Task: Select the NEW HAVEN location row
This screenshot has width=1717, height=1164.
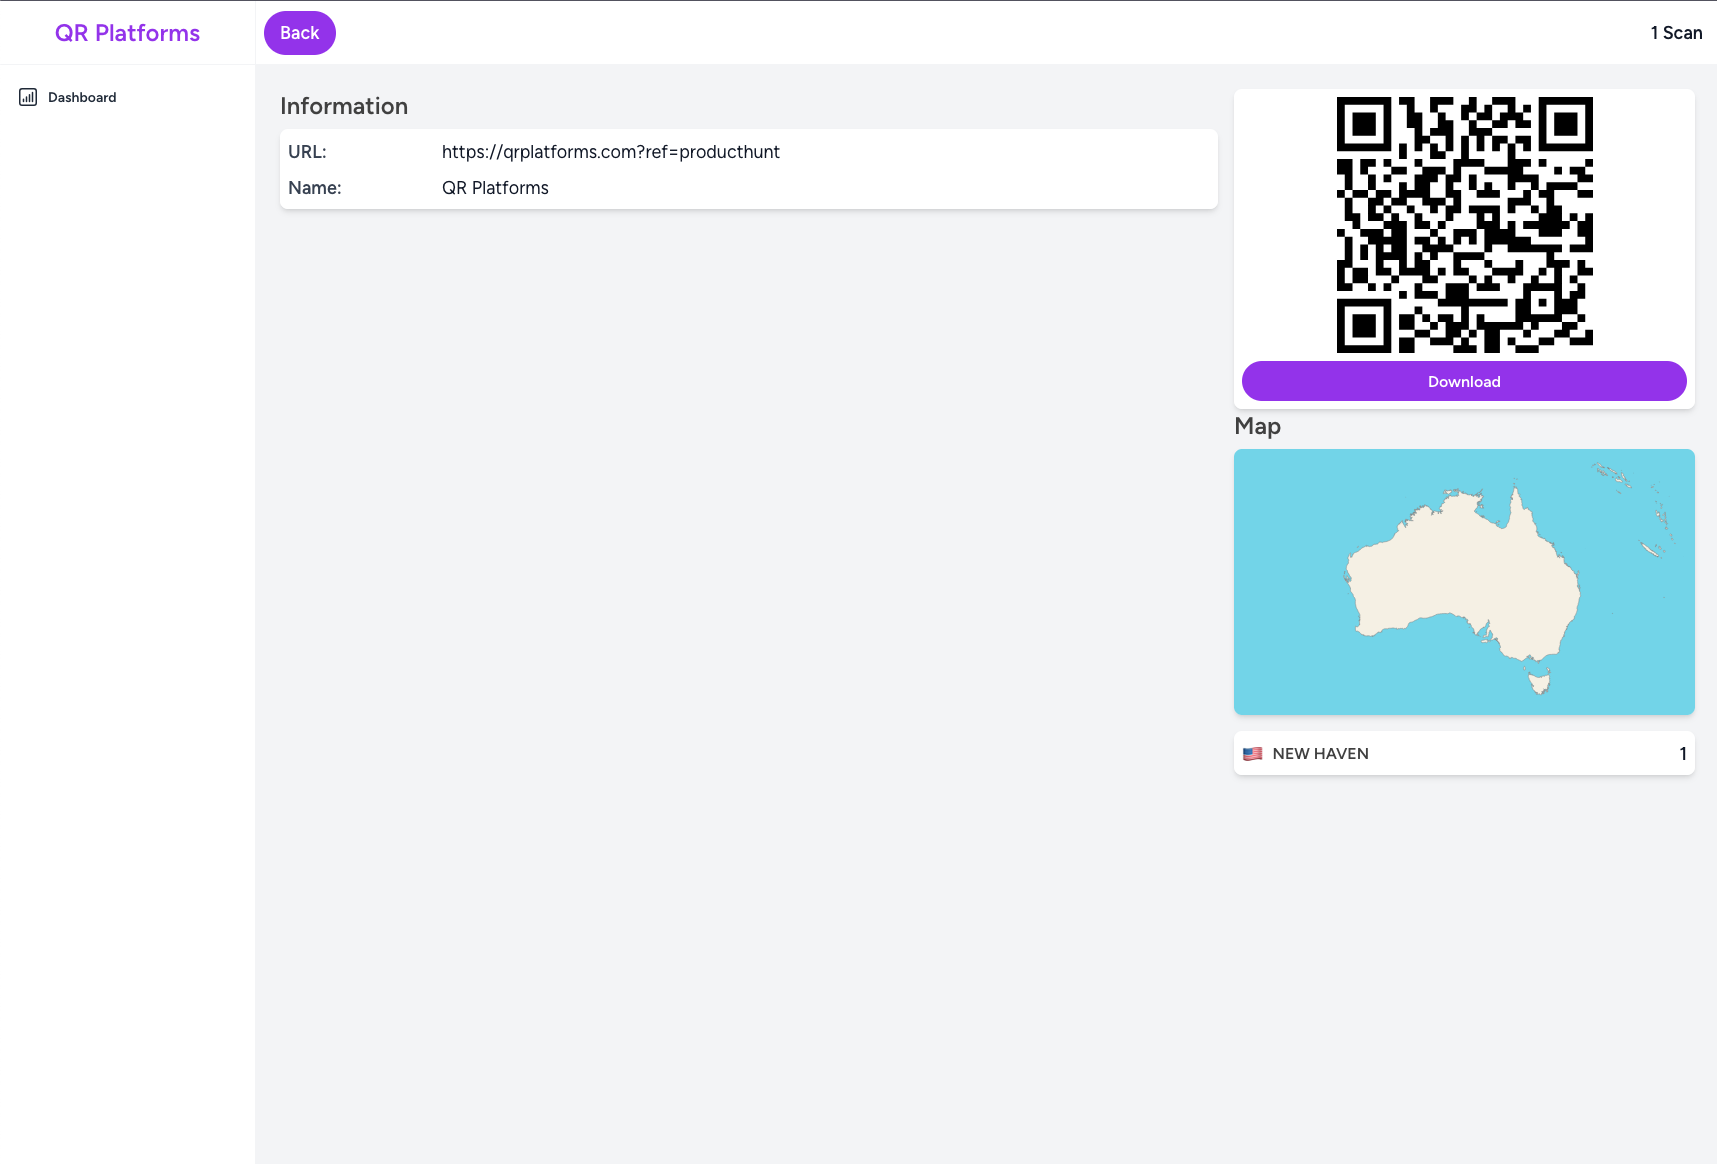Action: click(x=1464, y=753)
